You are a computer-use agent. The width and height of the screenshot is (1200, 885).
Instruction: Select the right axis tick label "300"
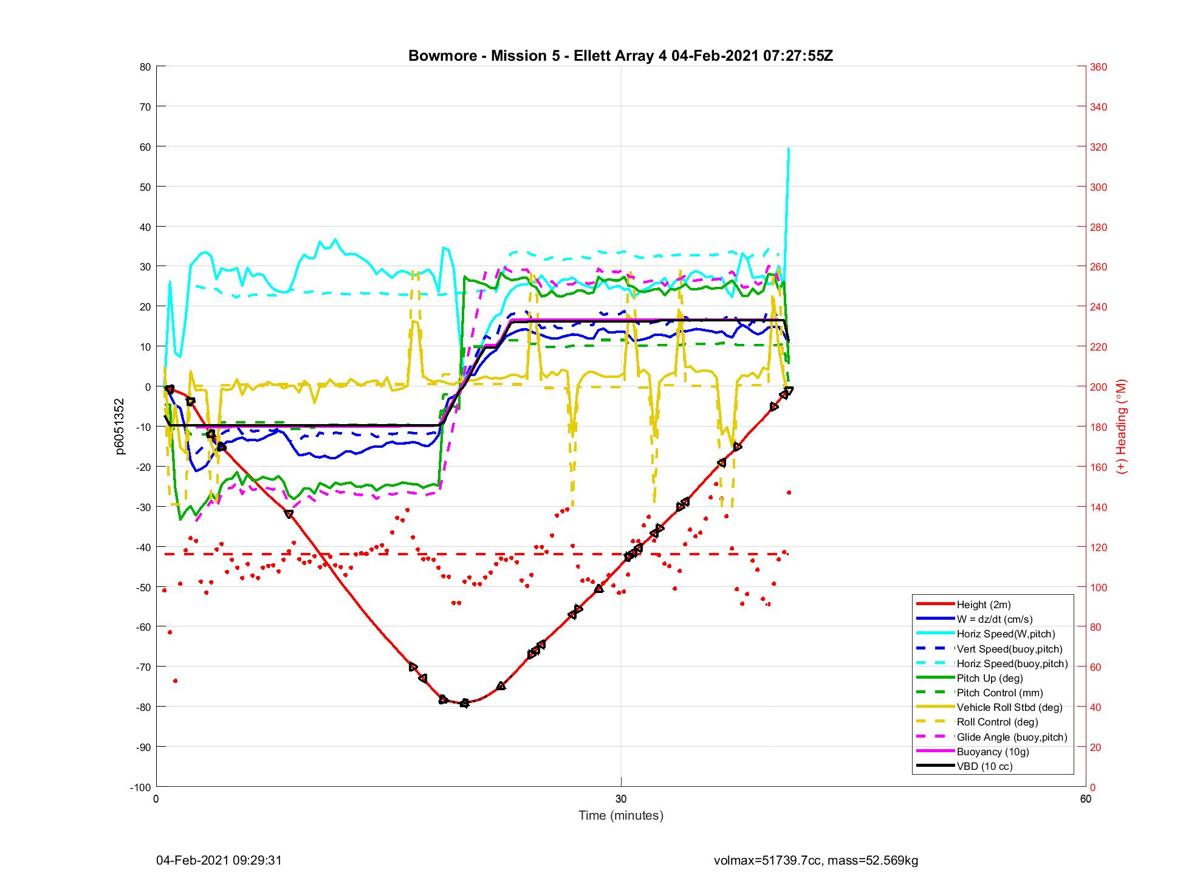pyautogui.click(x=1098, y=187)
